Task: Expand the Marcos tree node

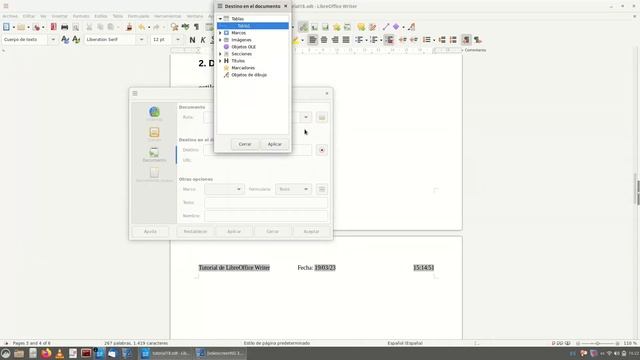Action: click(x=220, y=33)
